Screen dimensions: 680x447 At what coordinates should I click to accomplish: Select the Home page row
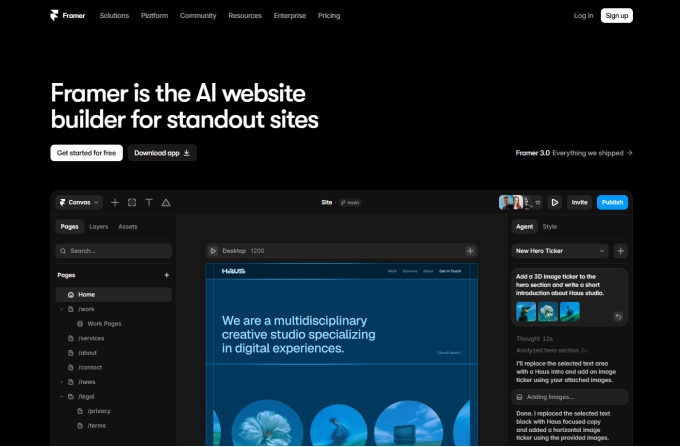(x=114, y=295)
